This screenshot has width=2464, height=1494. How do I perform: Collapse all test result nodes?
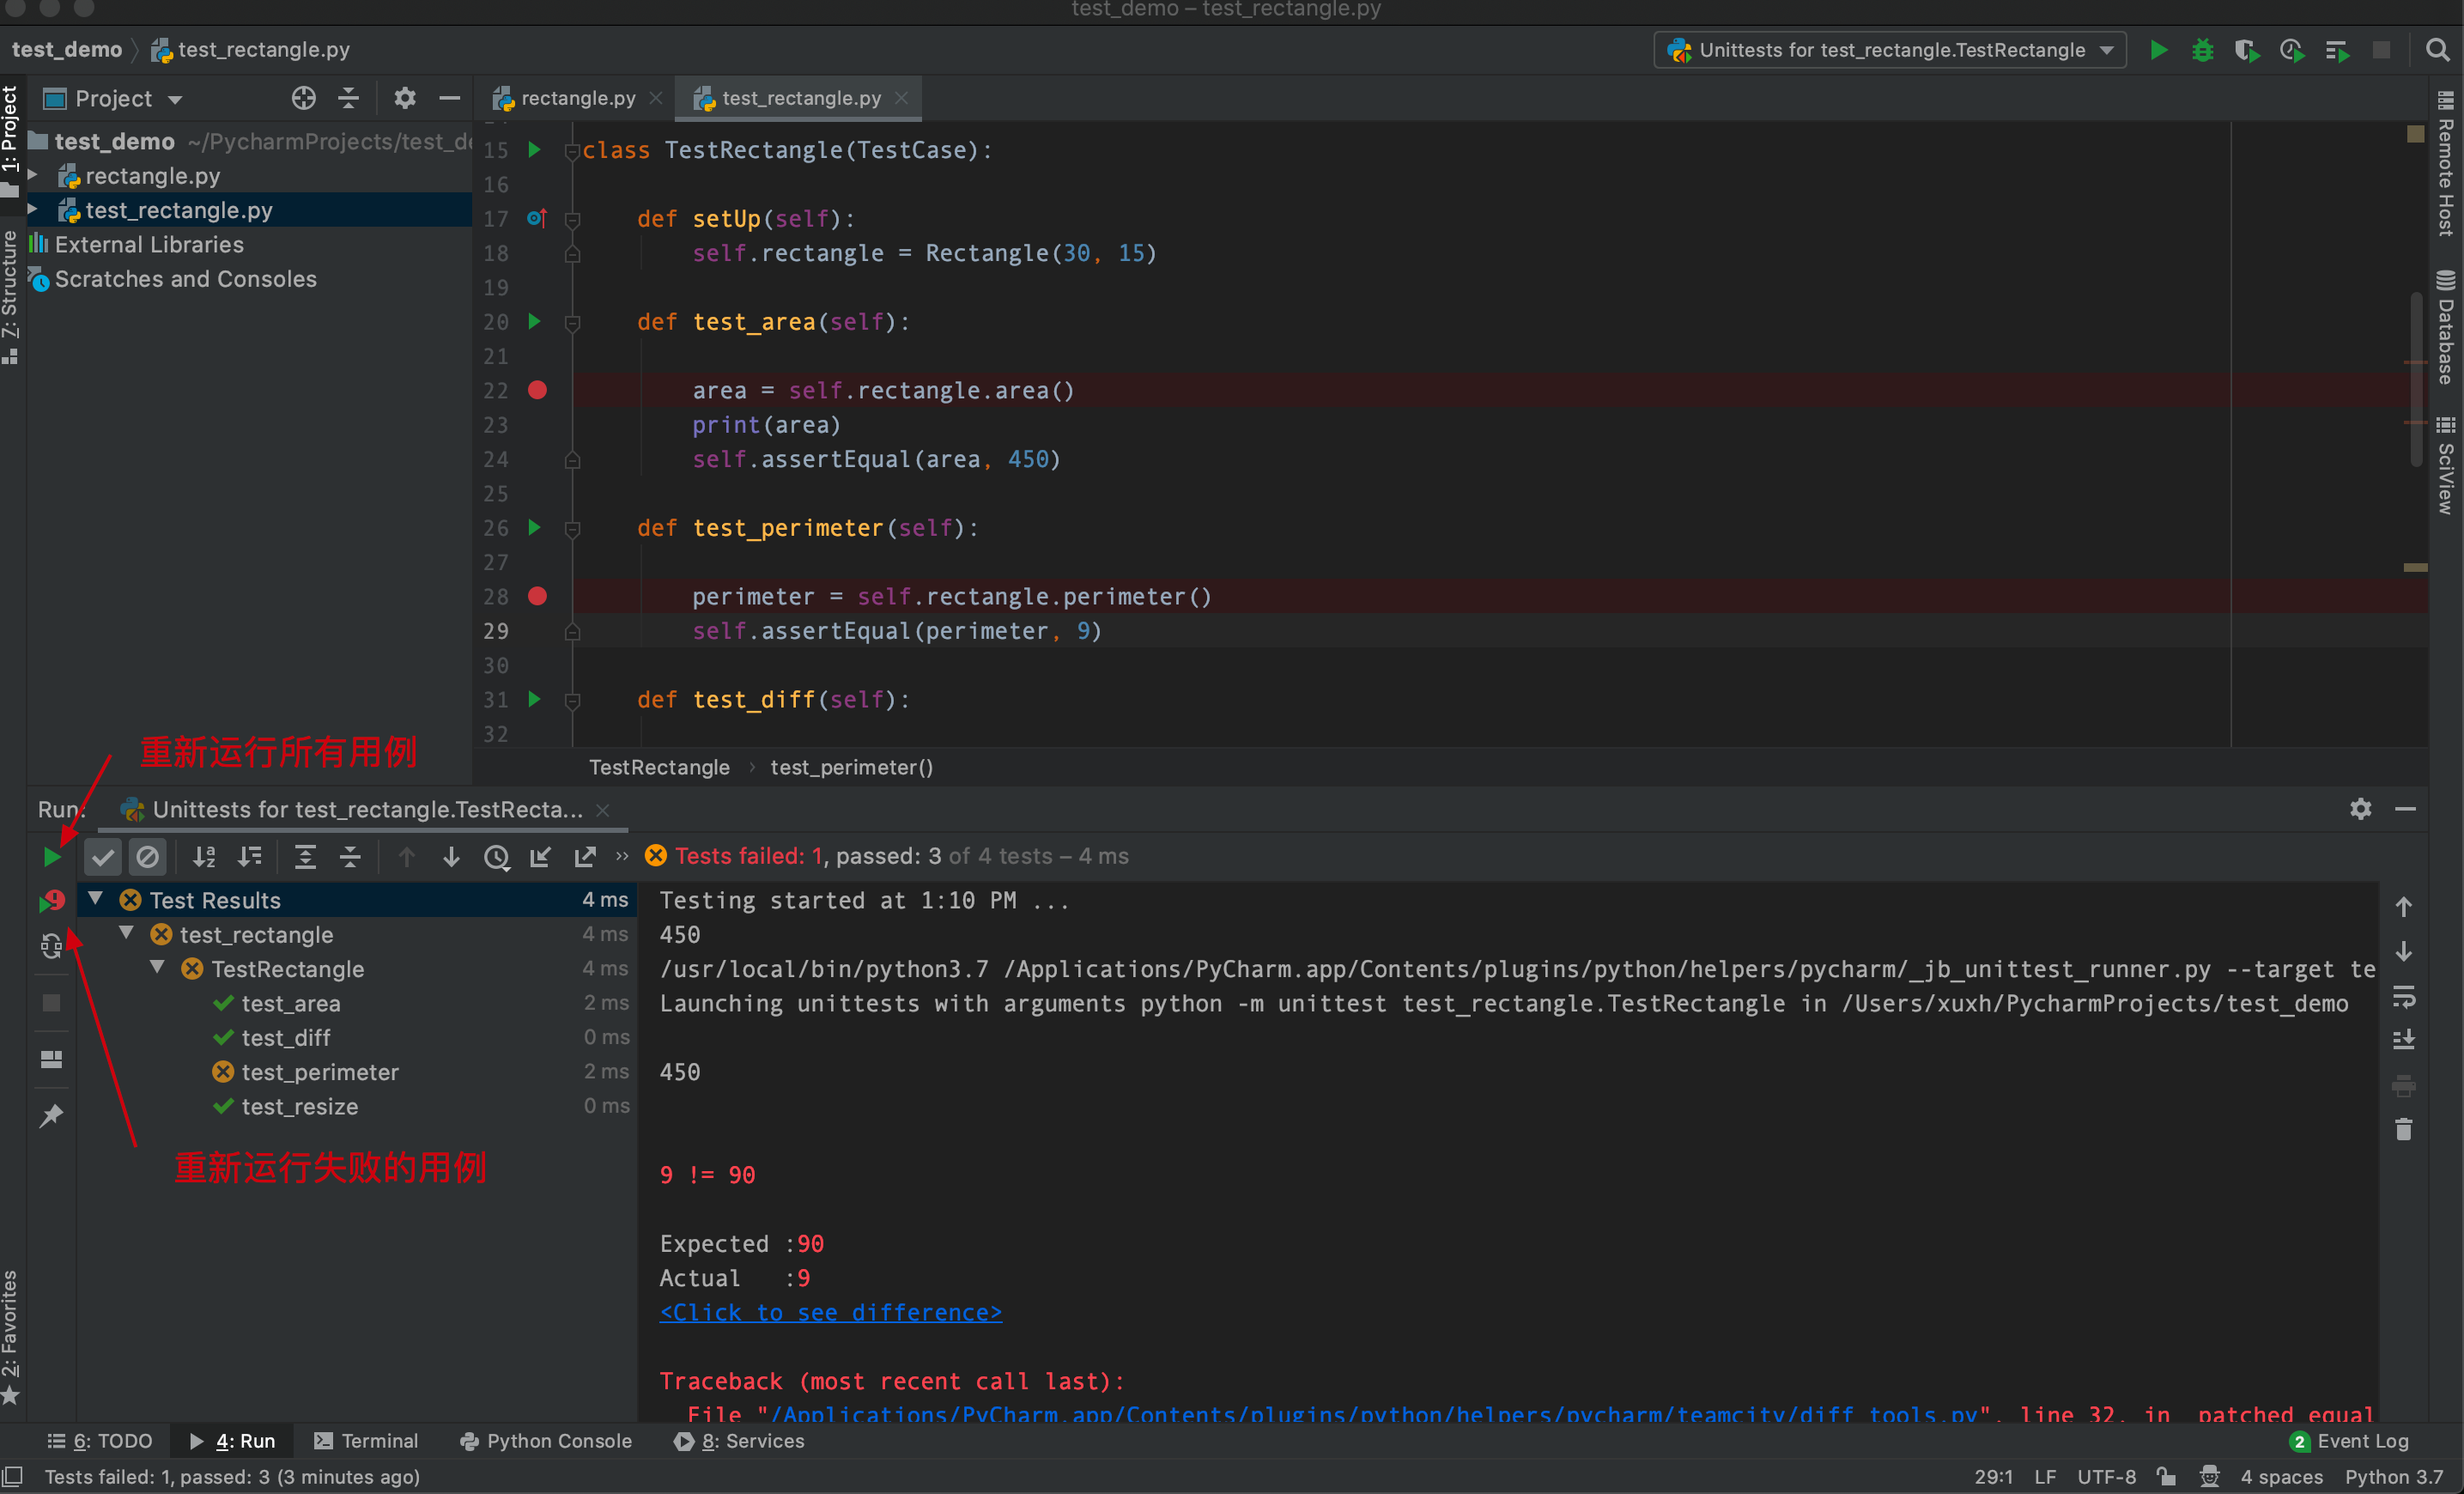tap(350, 857)
